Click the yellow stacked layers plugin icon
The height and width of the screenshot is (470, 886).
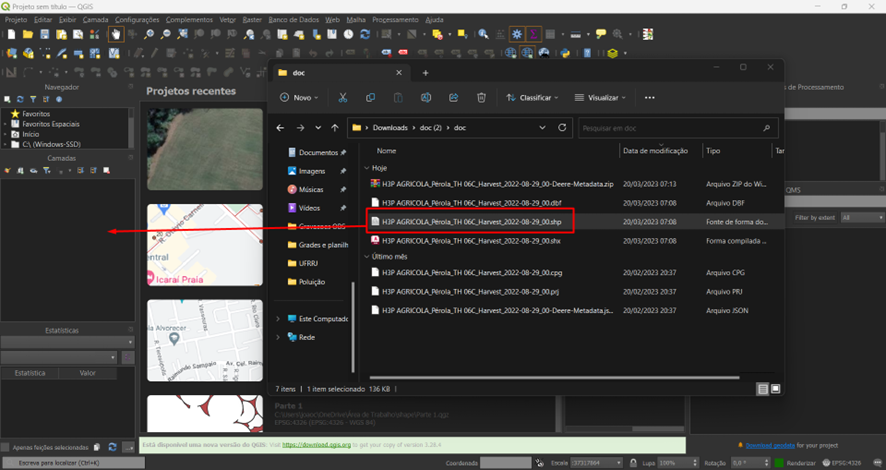point(612,53)
